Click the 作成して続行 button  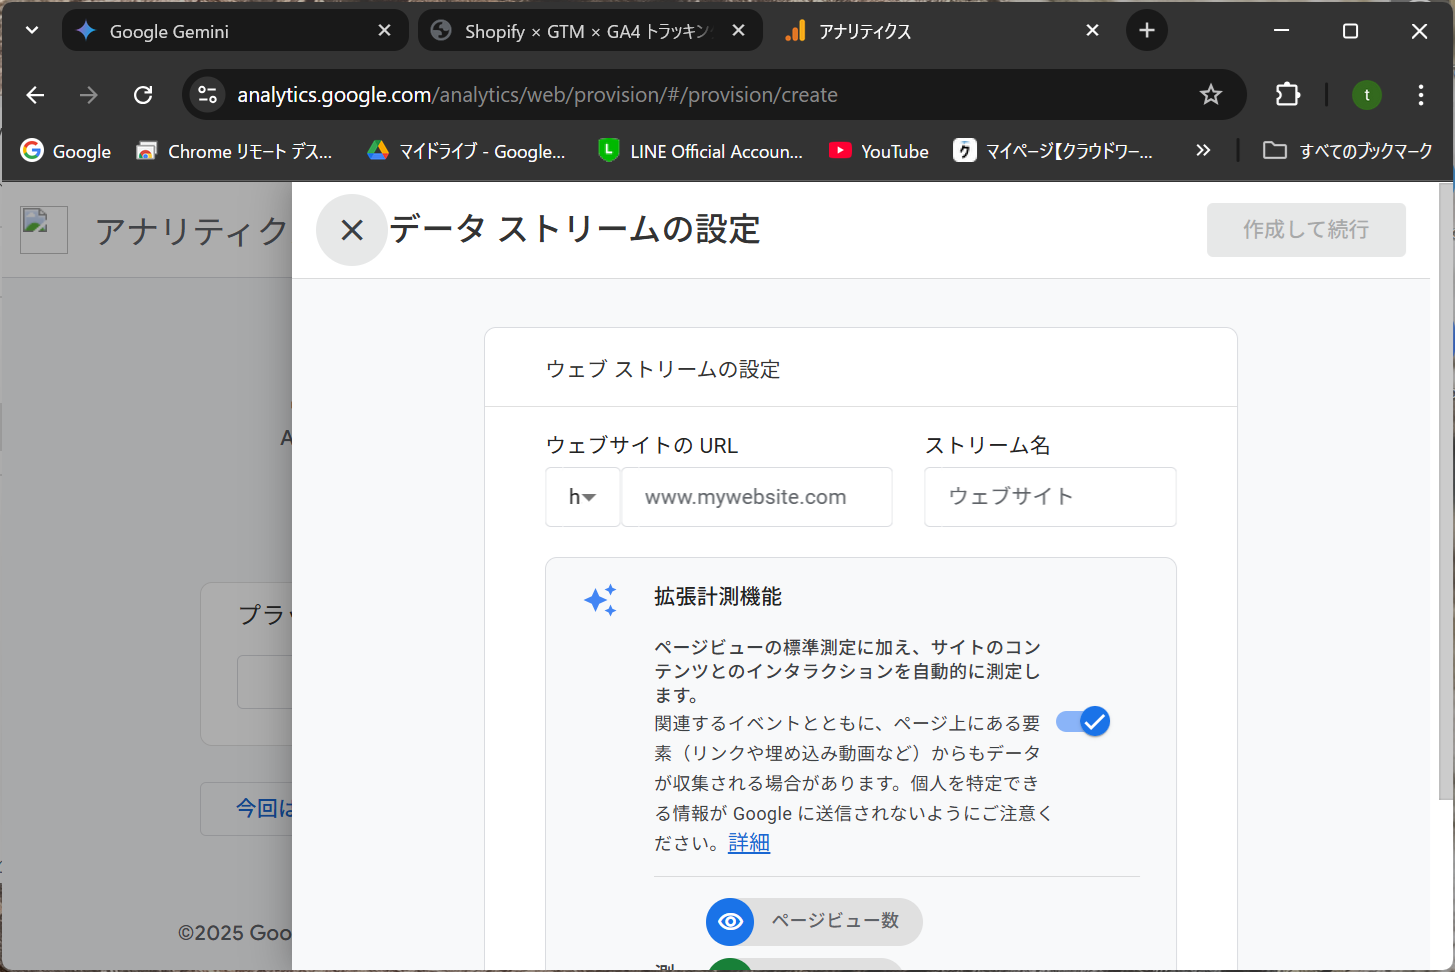[x=1306, y=230]
